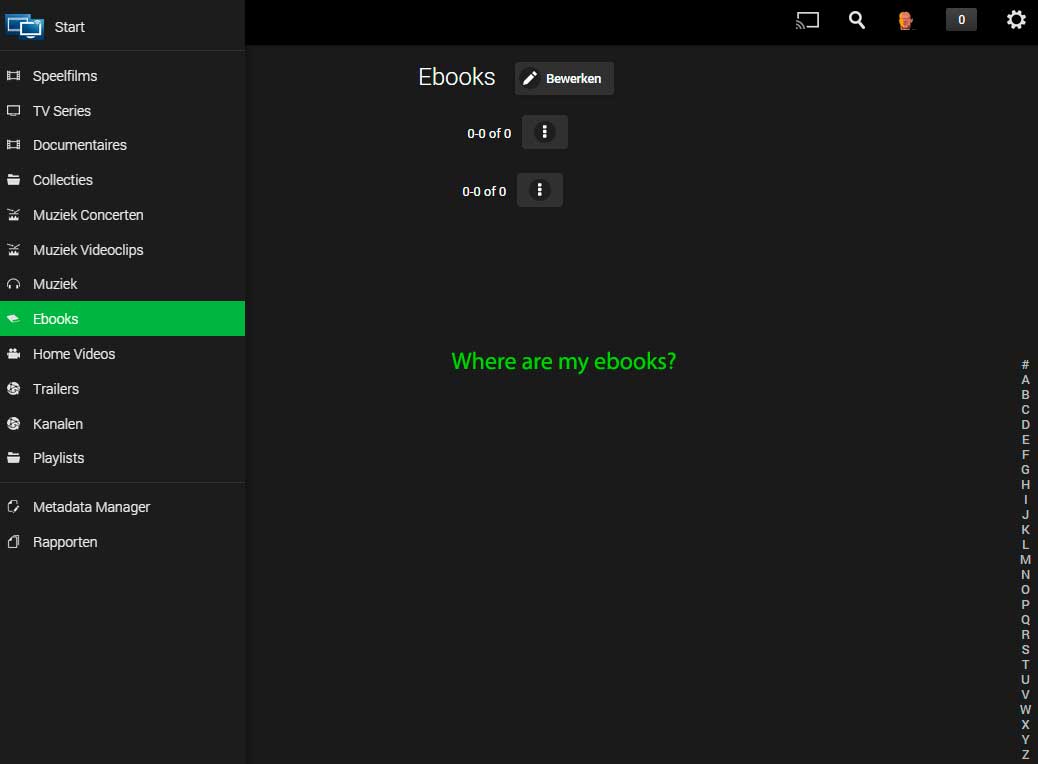Select Collecties in the sidebar
The width and height of the screenshot is (1038, 764).
click(x=64, y=179)
